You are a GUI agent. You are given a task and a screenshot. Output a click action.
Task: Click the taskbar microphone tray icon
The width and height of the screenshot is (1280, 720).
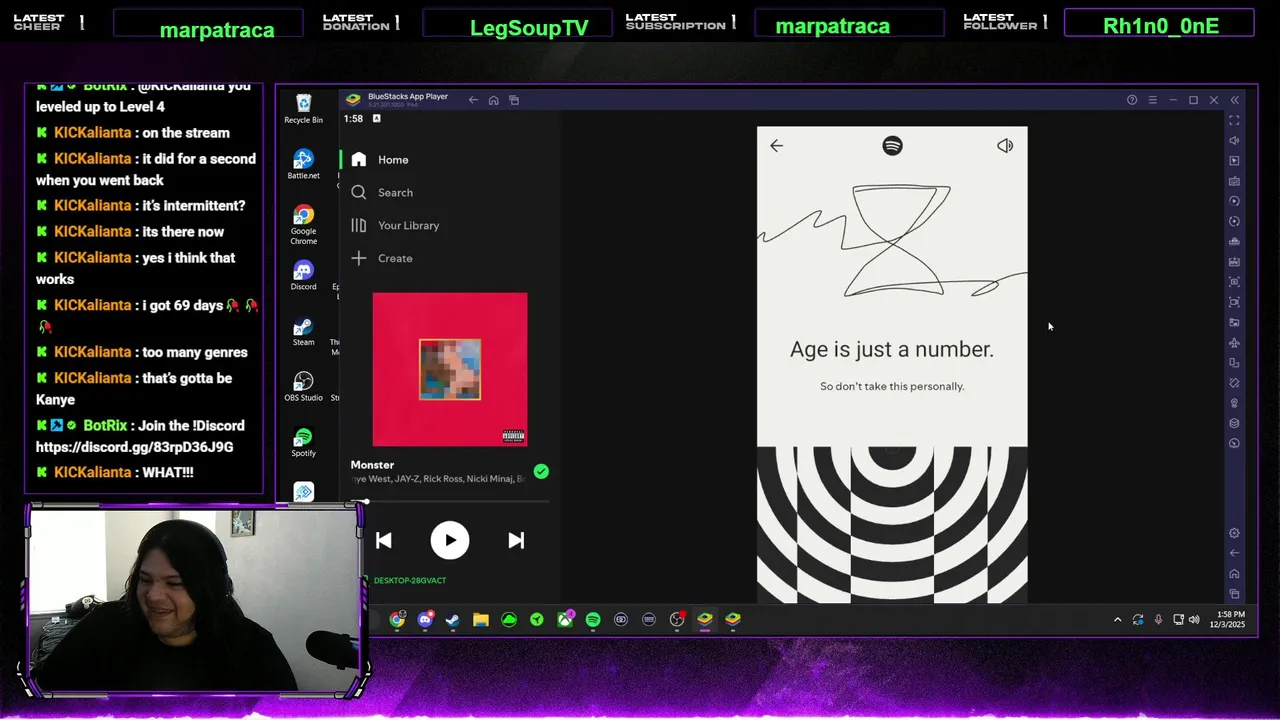point(1158,620)
